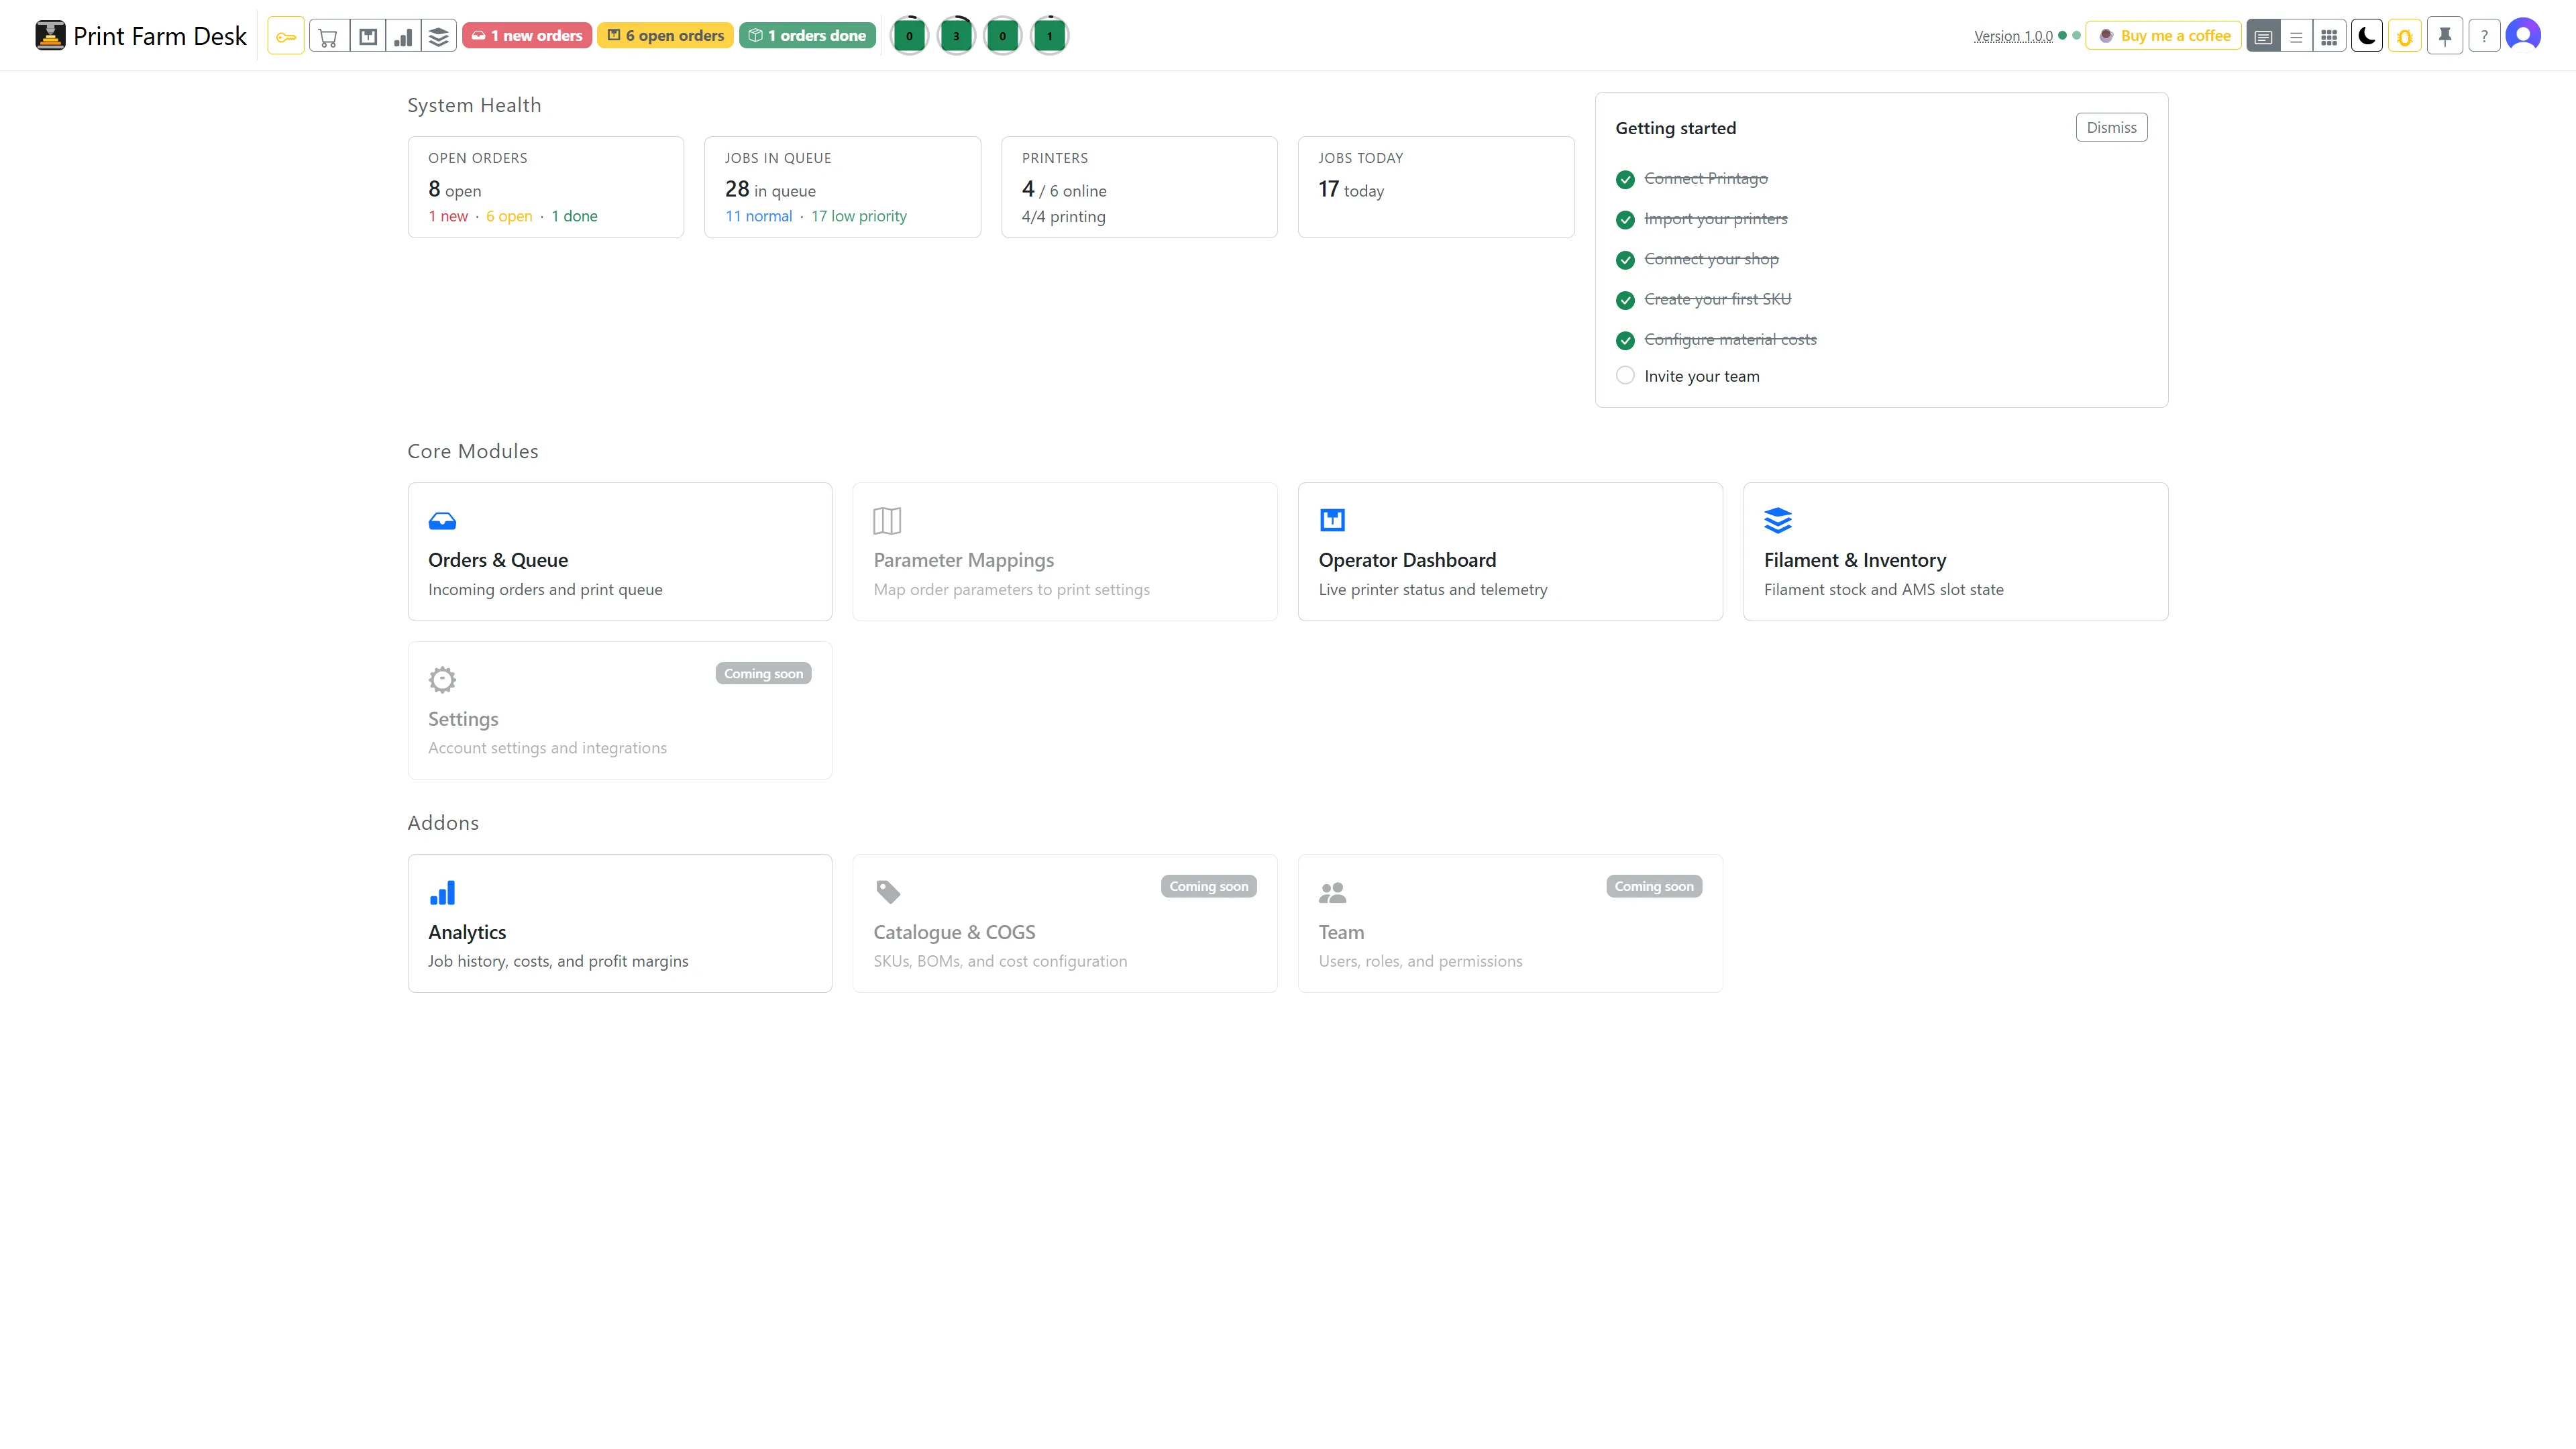This screenshot has width=2576, height=1449.
Task: Open the Orders & Queue module card
Action: pos(620,551)
